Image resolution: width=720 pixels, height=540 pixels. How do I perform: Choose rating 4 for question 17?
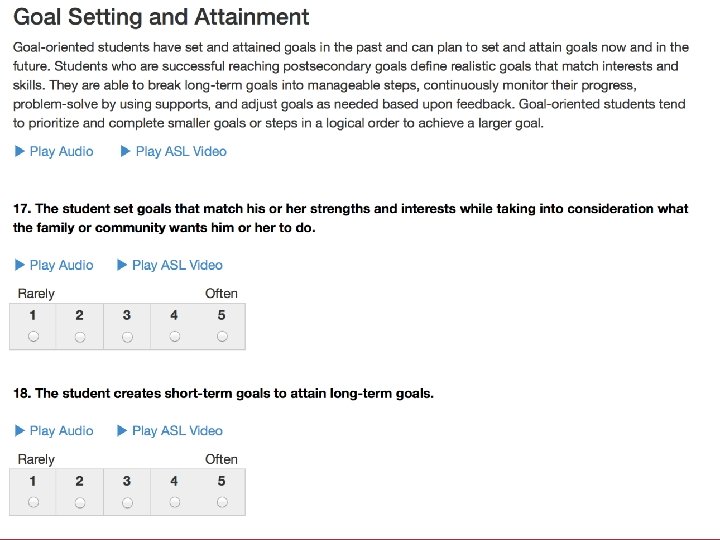(x=174, y=337)
